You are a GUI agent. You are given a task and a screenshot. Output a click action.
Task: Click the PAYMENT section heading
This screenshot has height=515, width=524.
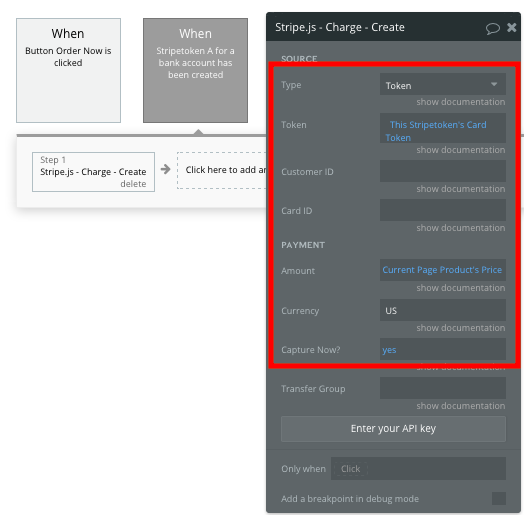point(303,245)
